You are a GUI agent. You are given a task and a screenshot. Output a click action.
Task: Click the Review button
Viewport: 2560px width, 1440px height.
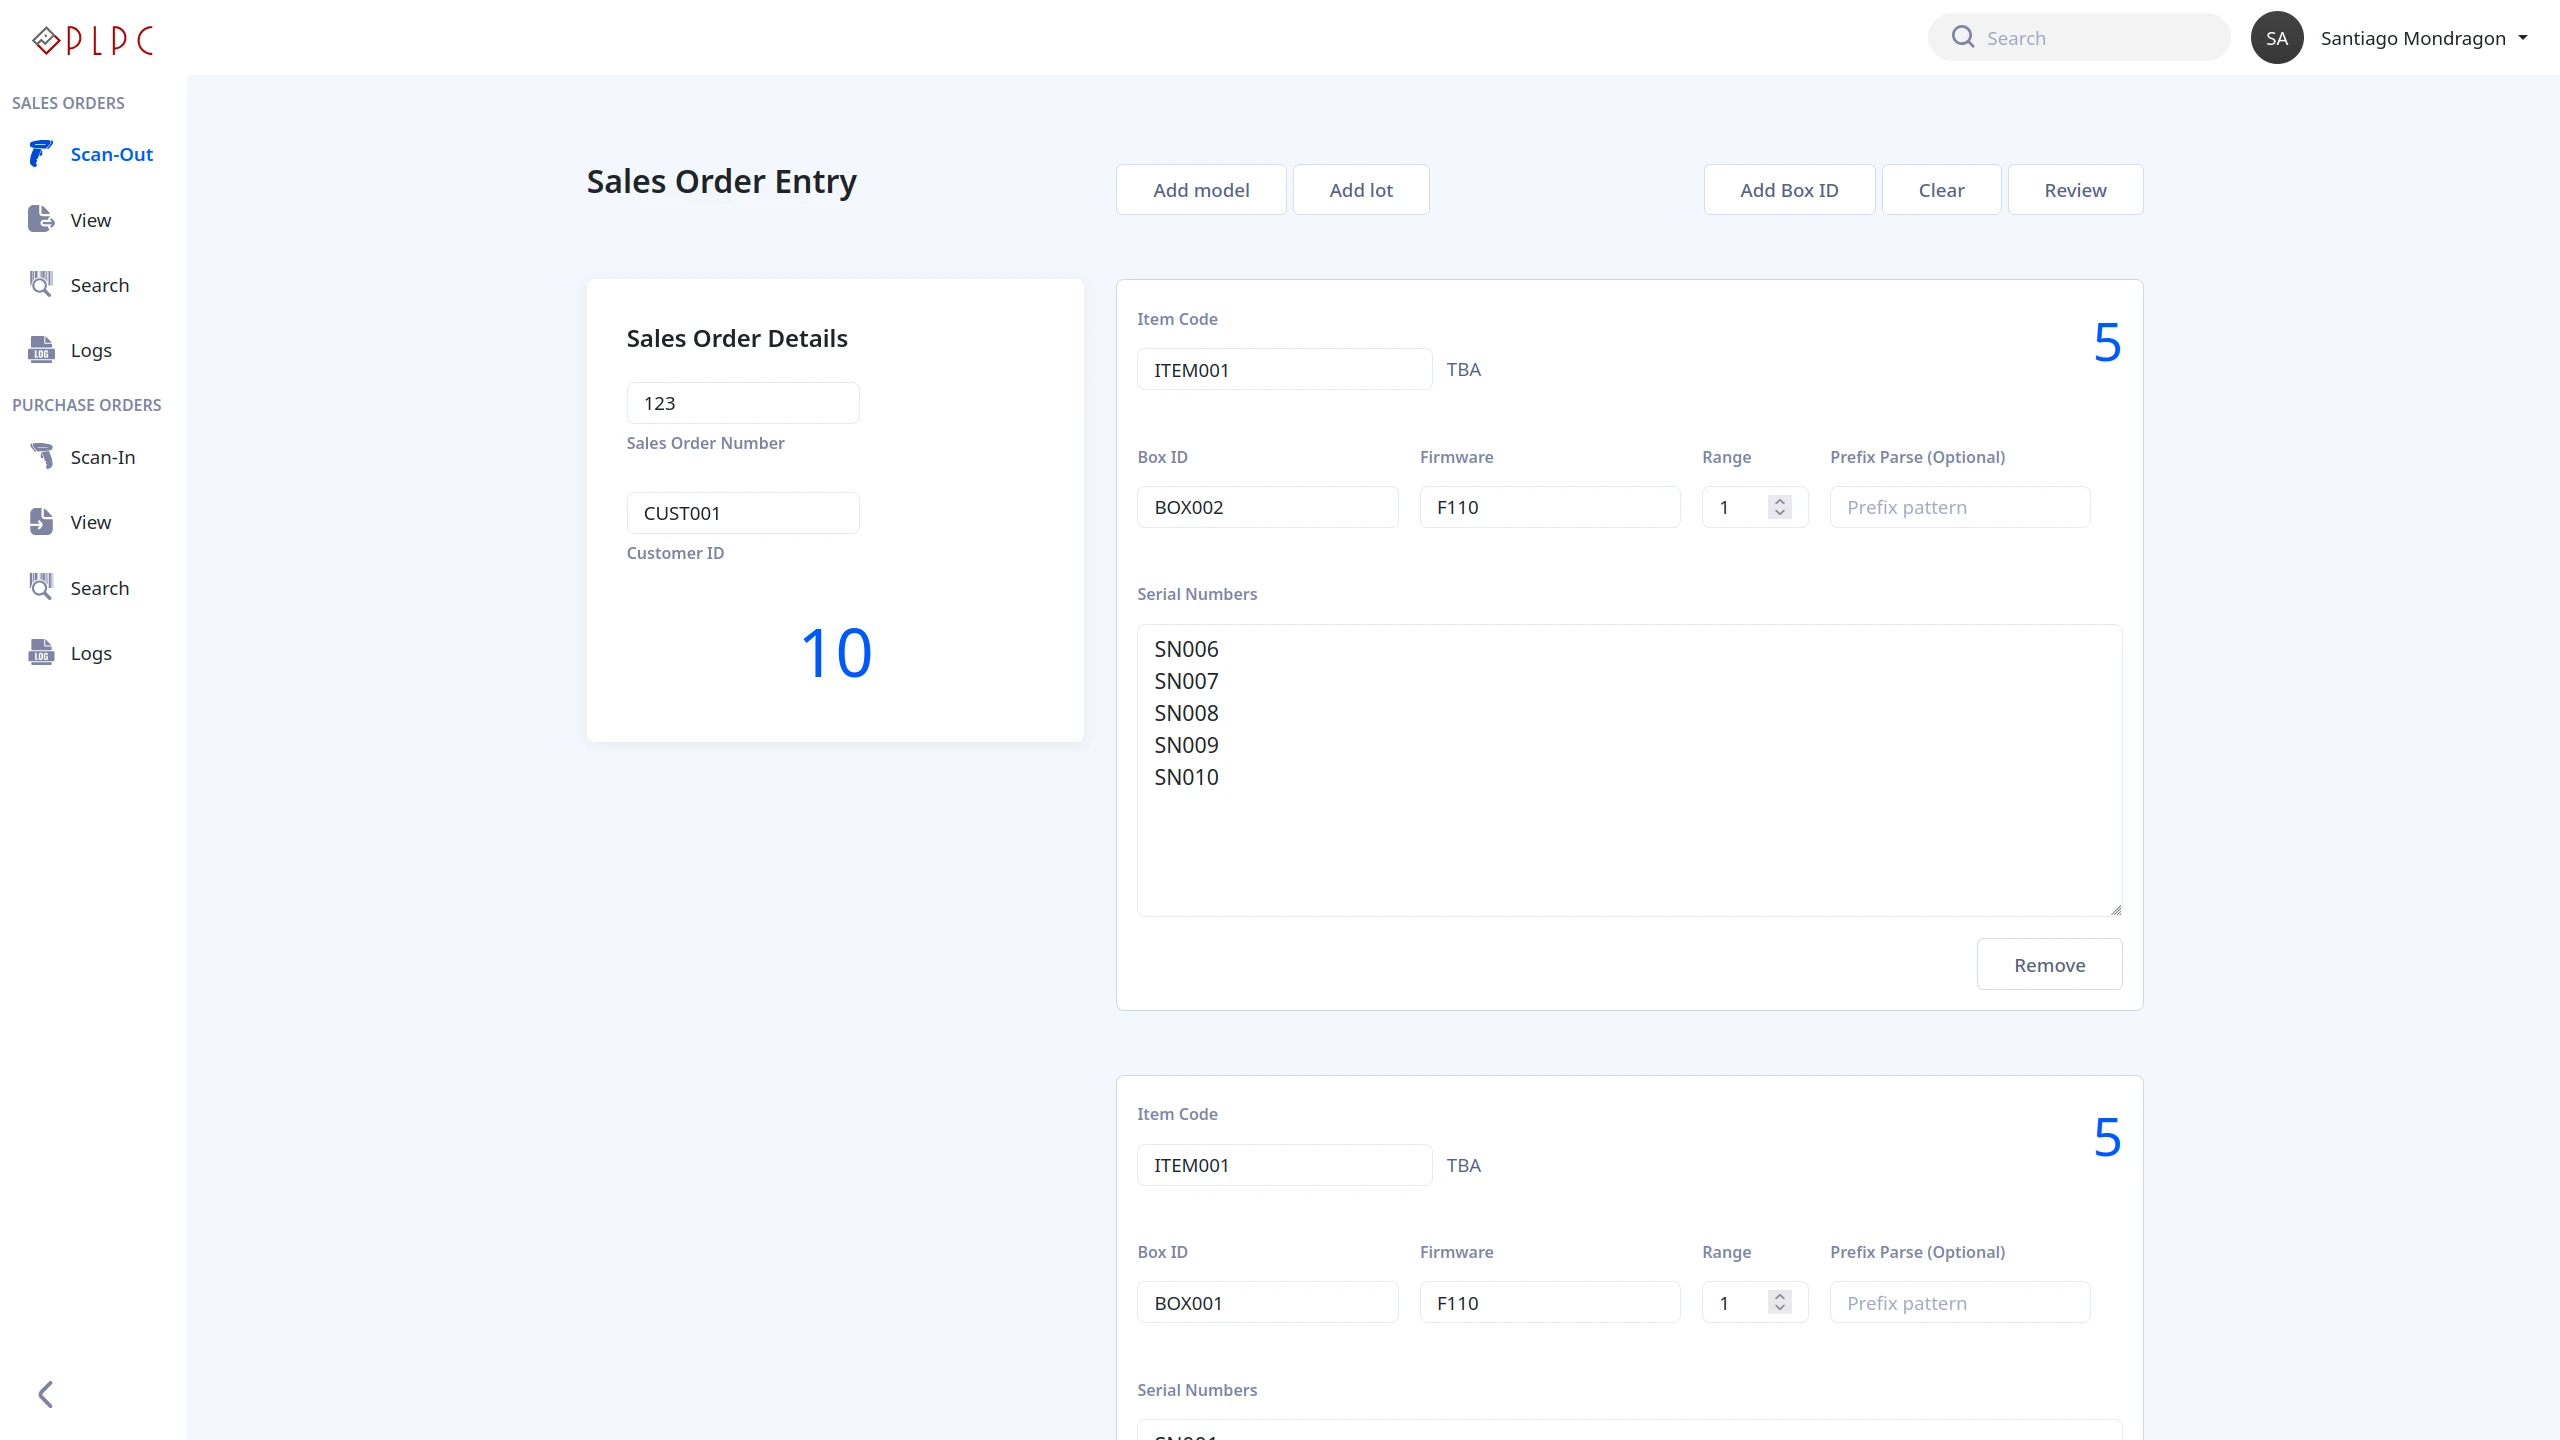(2075, 190)
